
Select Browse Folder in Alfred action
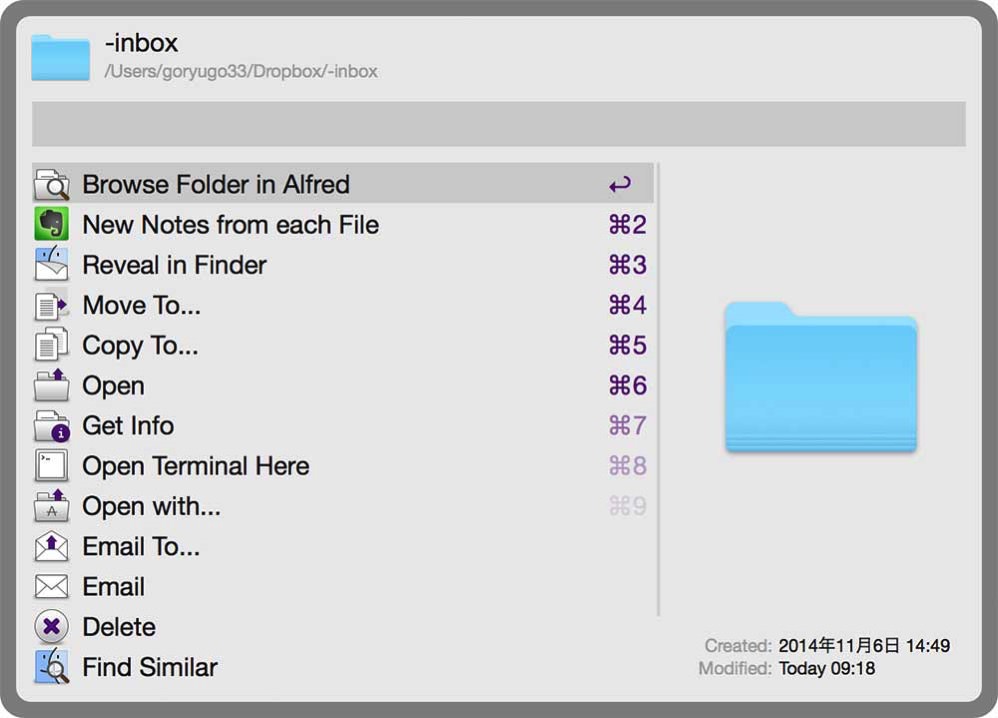tap(216, 185)
